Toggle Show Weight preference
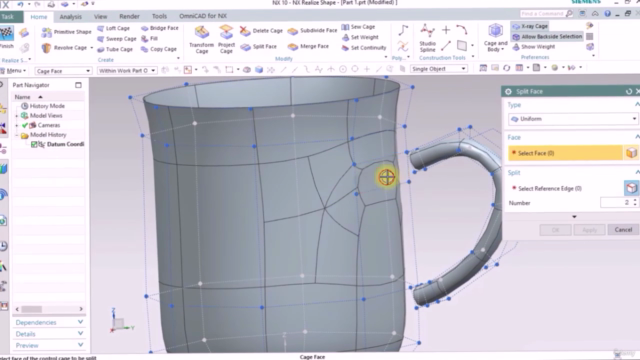The height and width of the screenshot is (360, 640). [534, 47]
